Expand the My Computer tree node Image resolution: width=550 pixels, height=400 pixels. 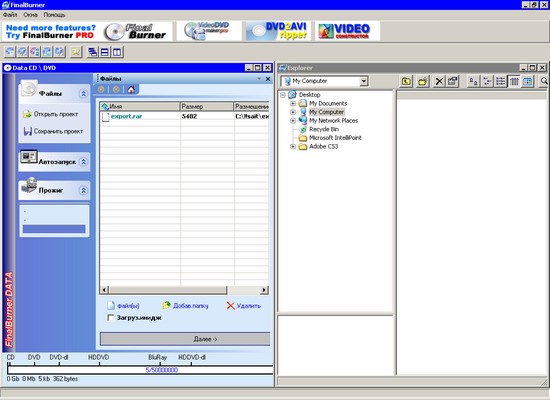(x=293, y=112)
